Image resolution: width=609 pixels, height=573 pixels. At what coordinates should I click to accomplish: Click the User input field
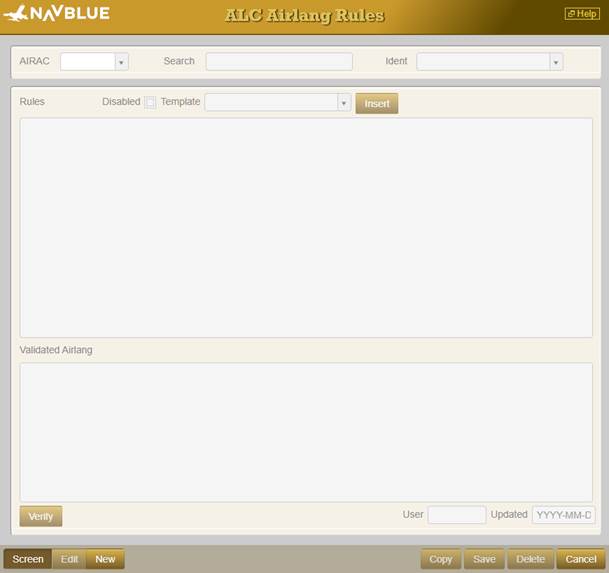pyautogui.click(x=456, y=515)
